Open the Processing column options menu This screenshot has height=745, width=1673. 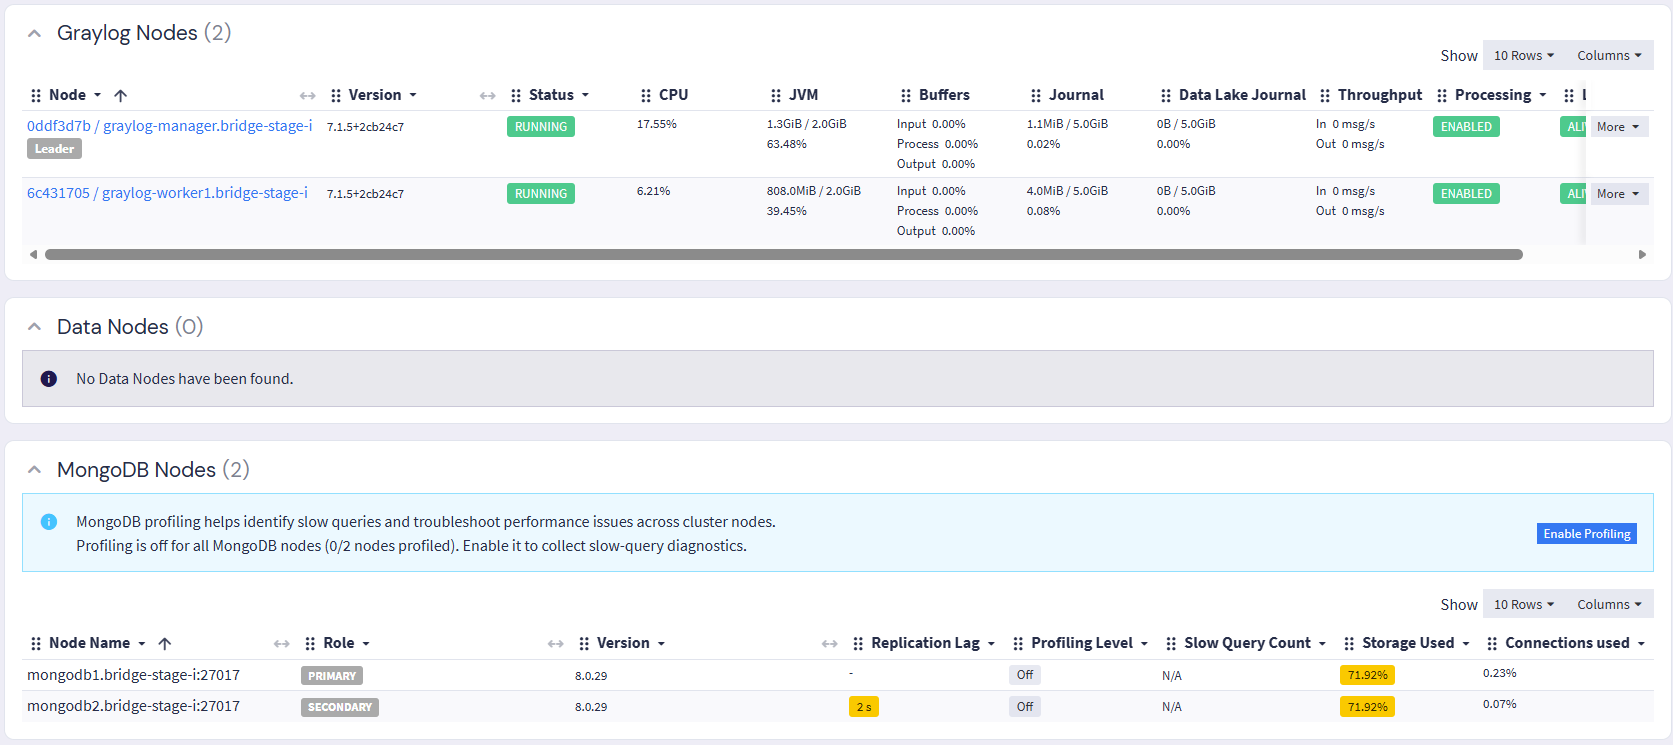pos(1543,96)
